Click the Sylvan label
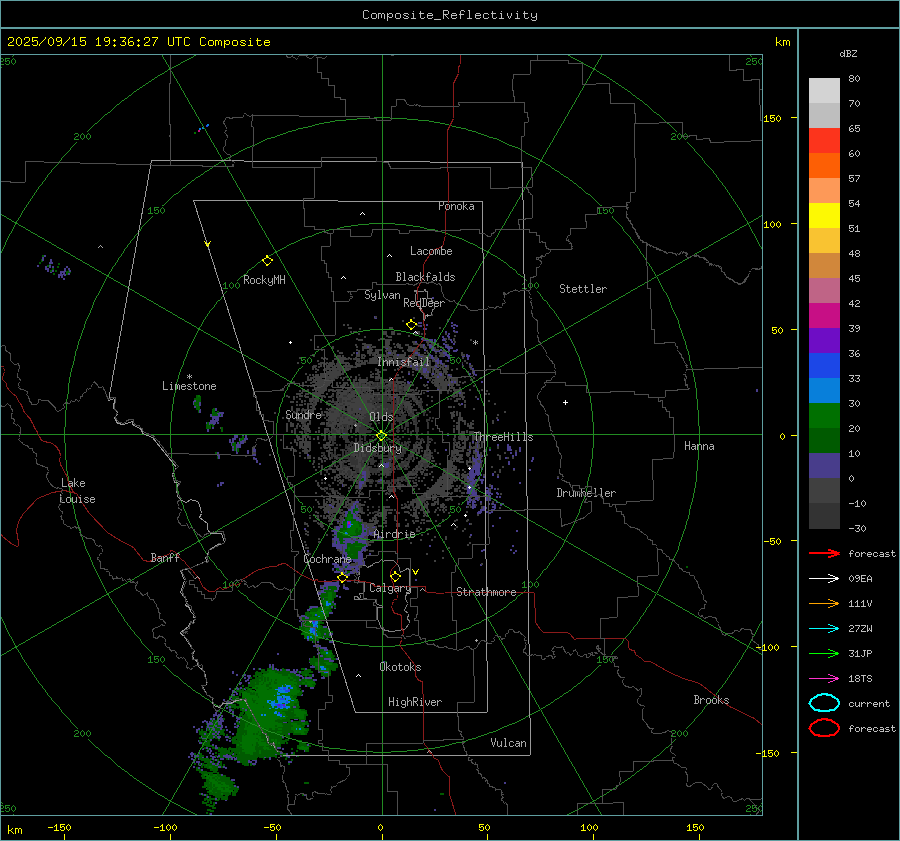Image resolution: width=900 pixels, height=841 pixels. click(x=382, y=295)
